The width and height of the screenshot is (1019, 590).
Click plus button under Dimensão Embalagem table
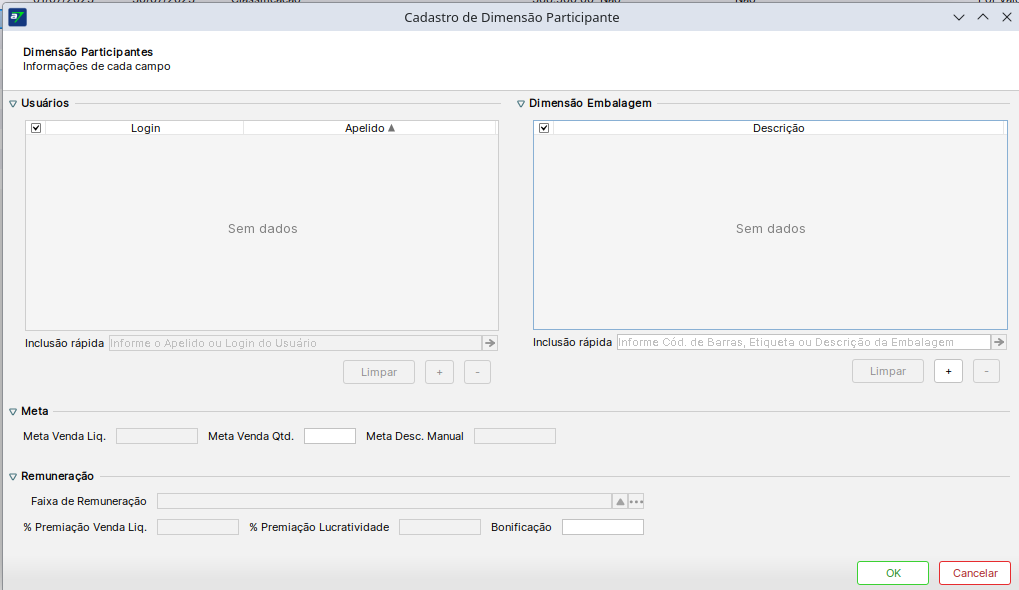[948, 371]
